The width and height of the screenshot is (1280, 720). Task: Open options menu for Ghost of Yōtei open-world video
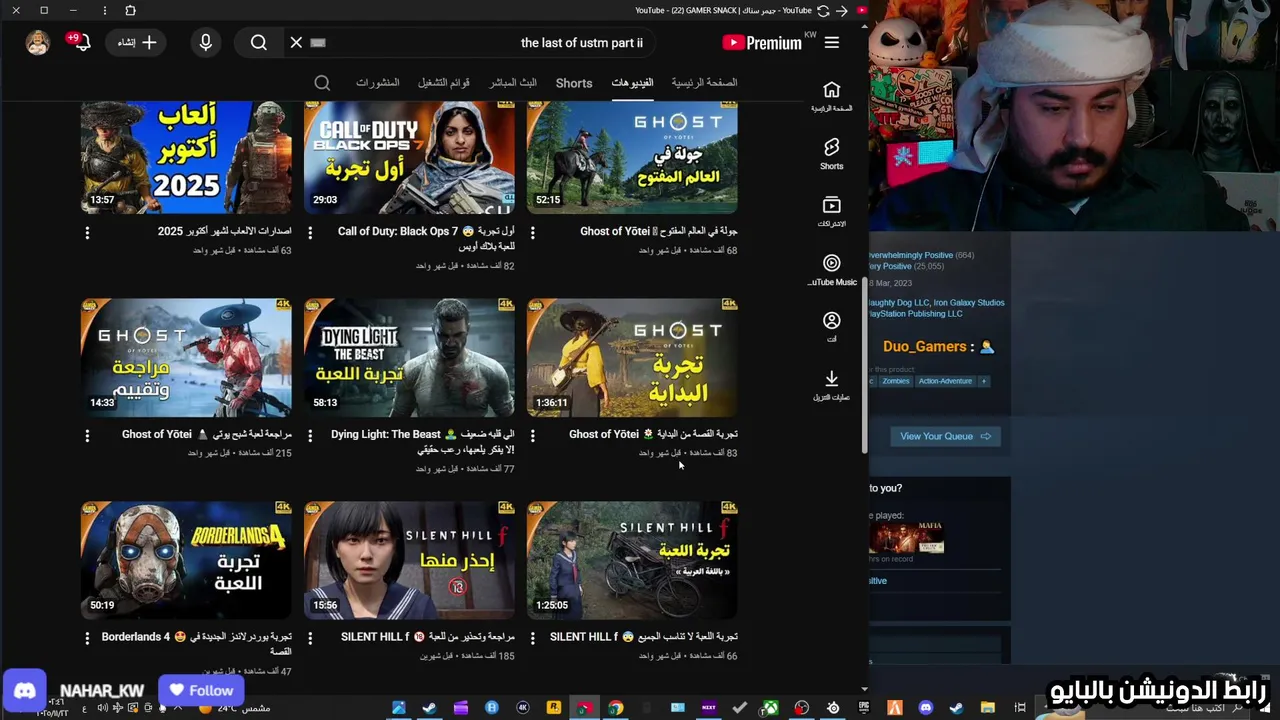coord(532,232)
